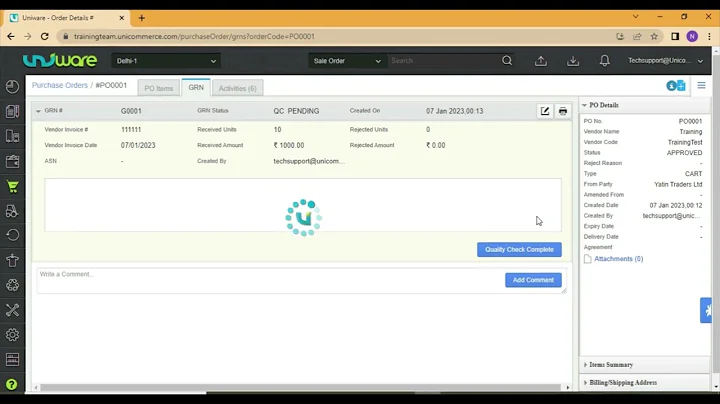Open the Sale Order search type dropdown

point(347,61)
